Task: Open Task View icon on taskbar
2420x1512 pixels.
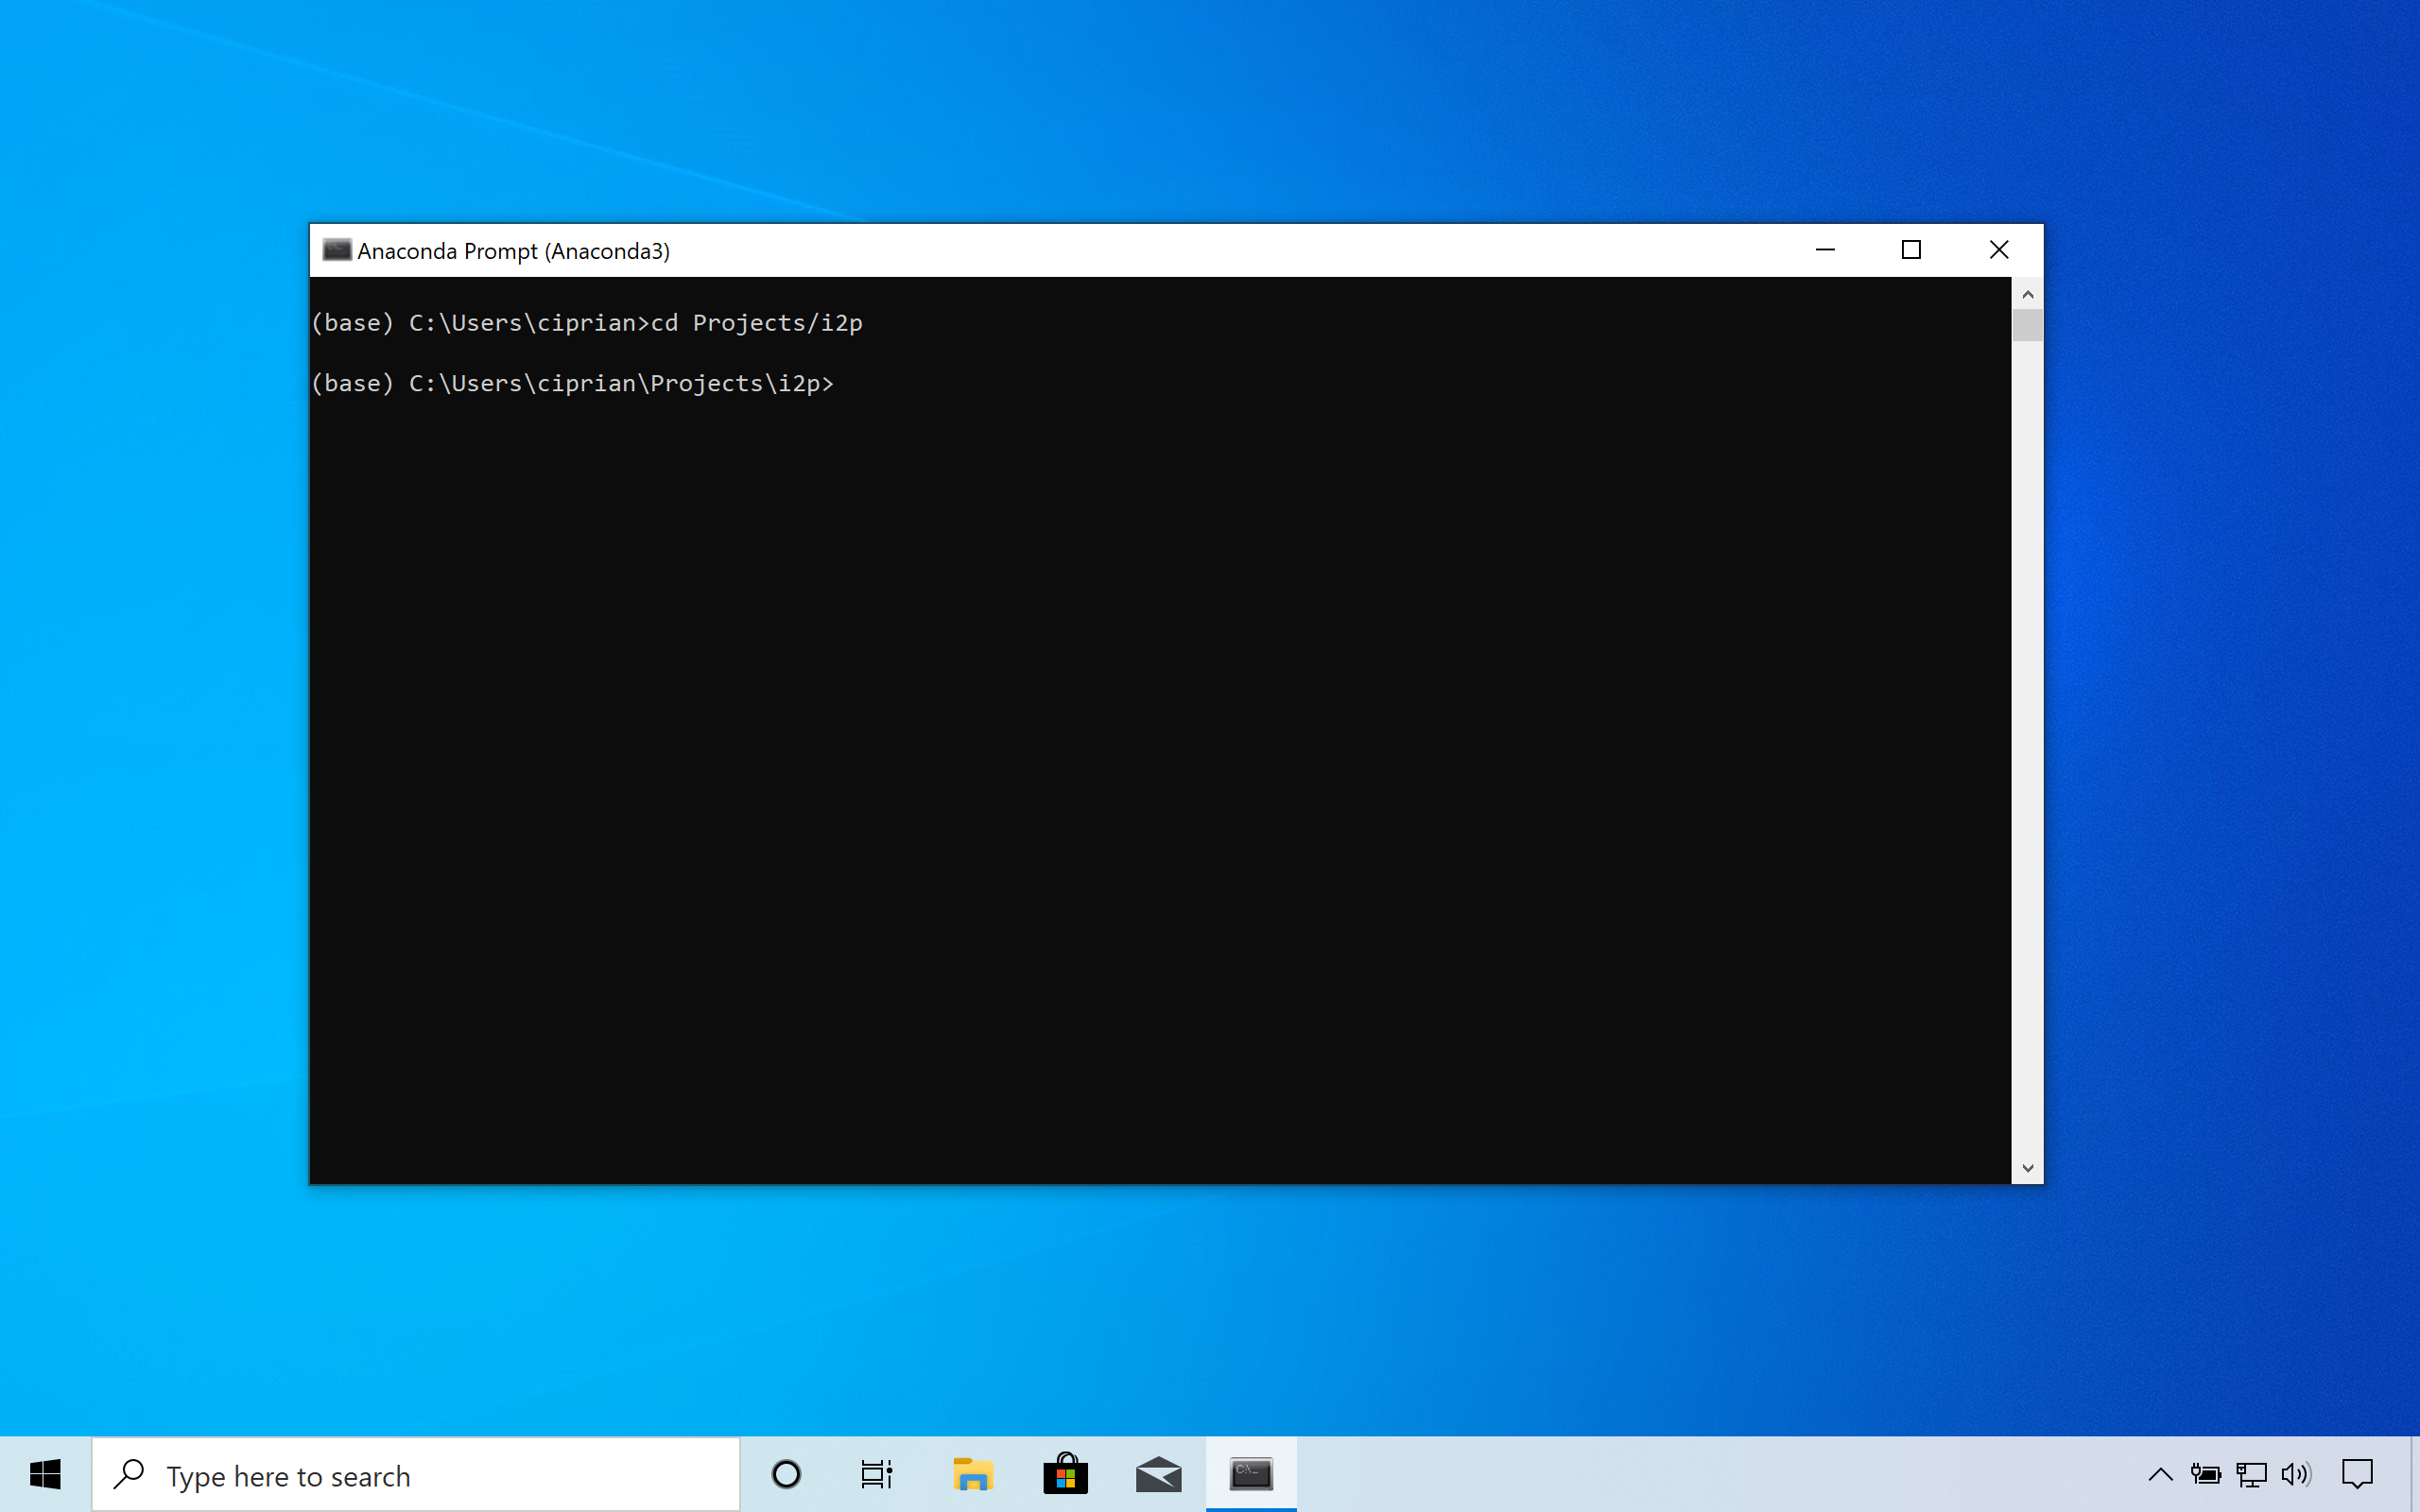Action: coord(876,1475)
